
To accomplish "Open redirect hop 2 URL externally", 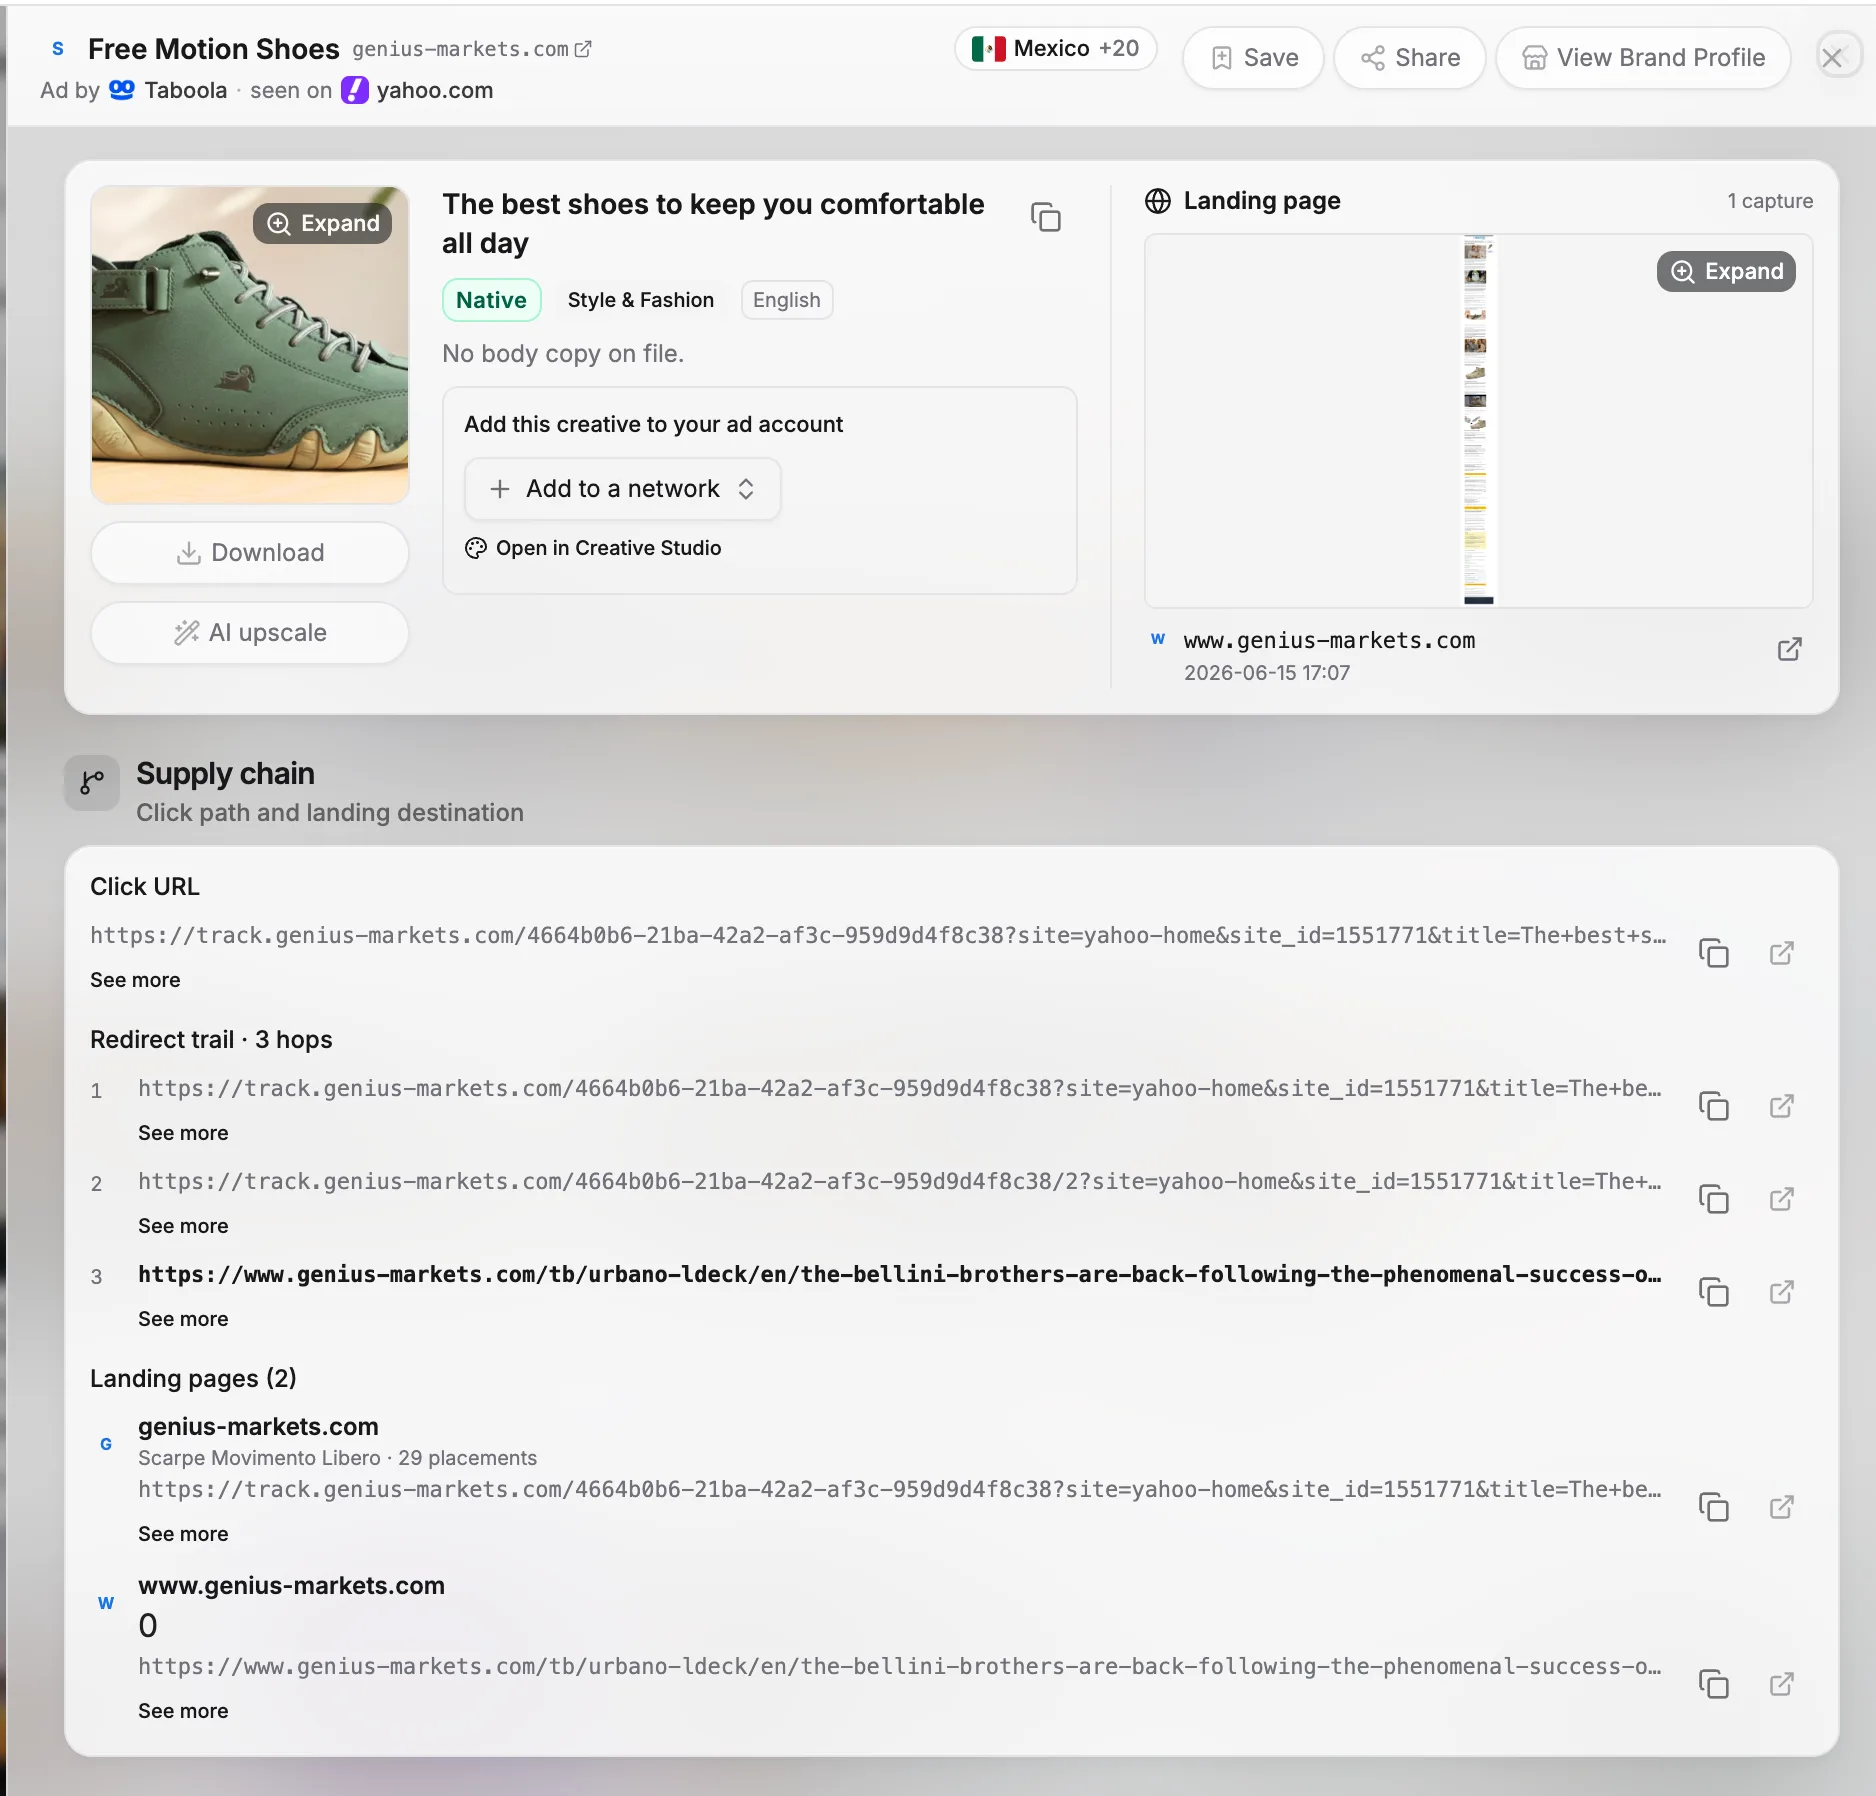I will 1782,1199.
